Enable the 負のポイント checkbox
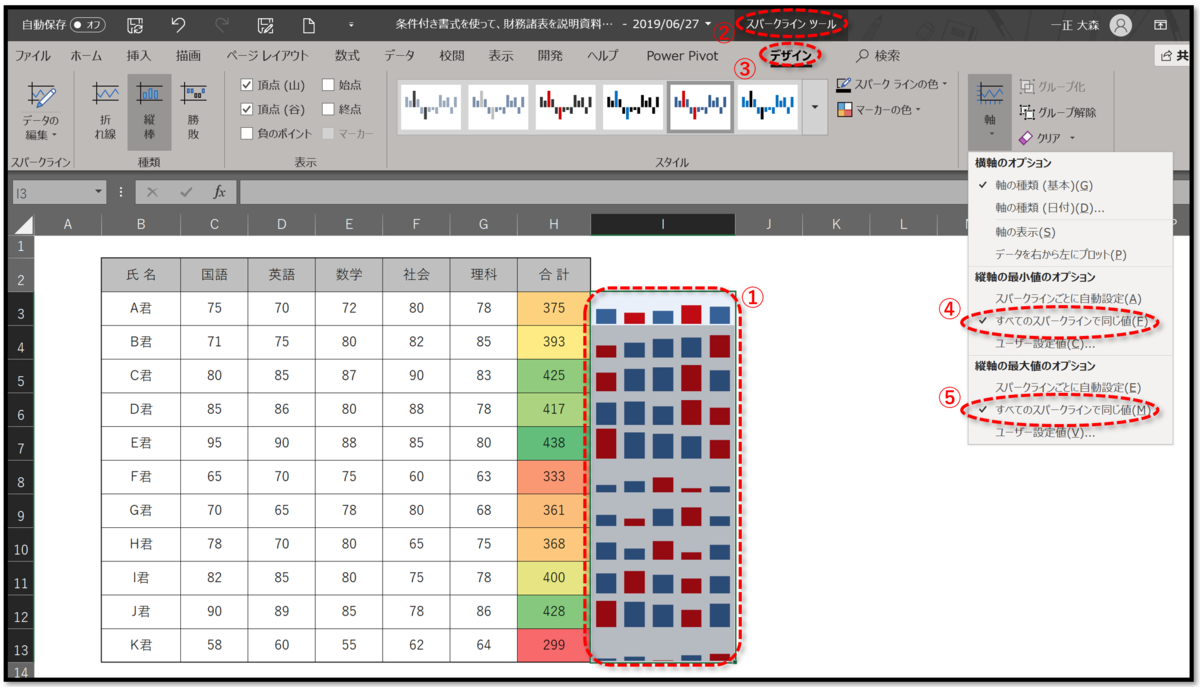The image size is (1200, 687). click(x=247, y=133)
